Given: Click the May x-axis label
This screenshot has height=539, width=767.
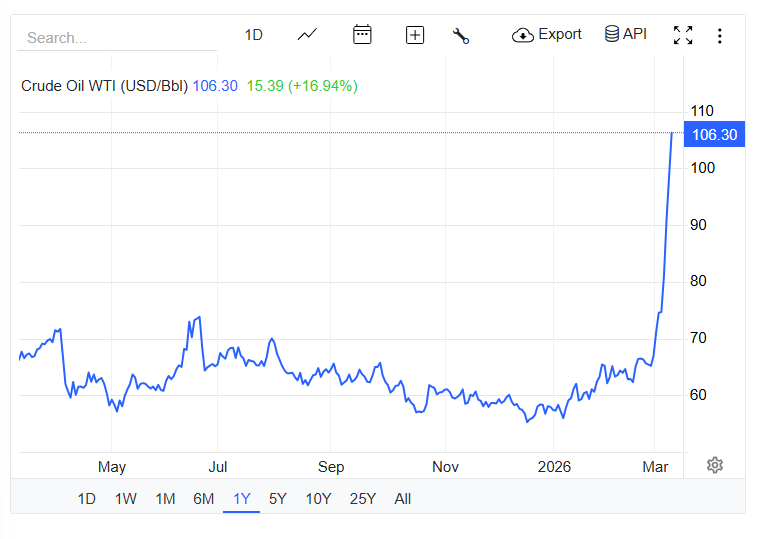Looking at the screenshot, I should pyautogui.click(x=112, y=467).
